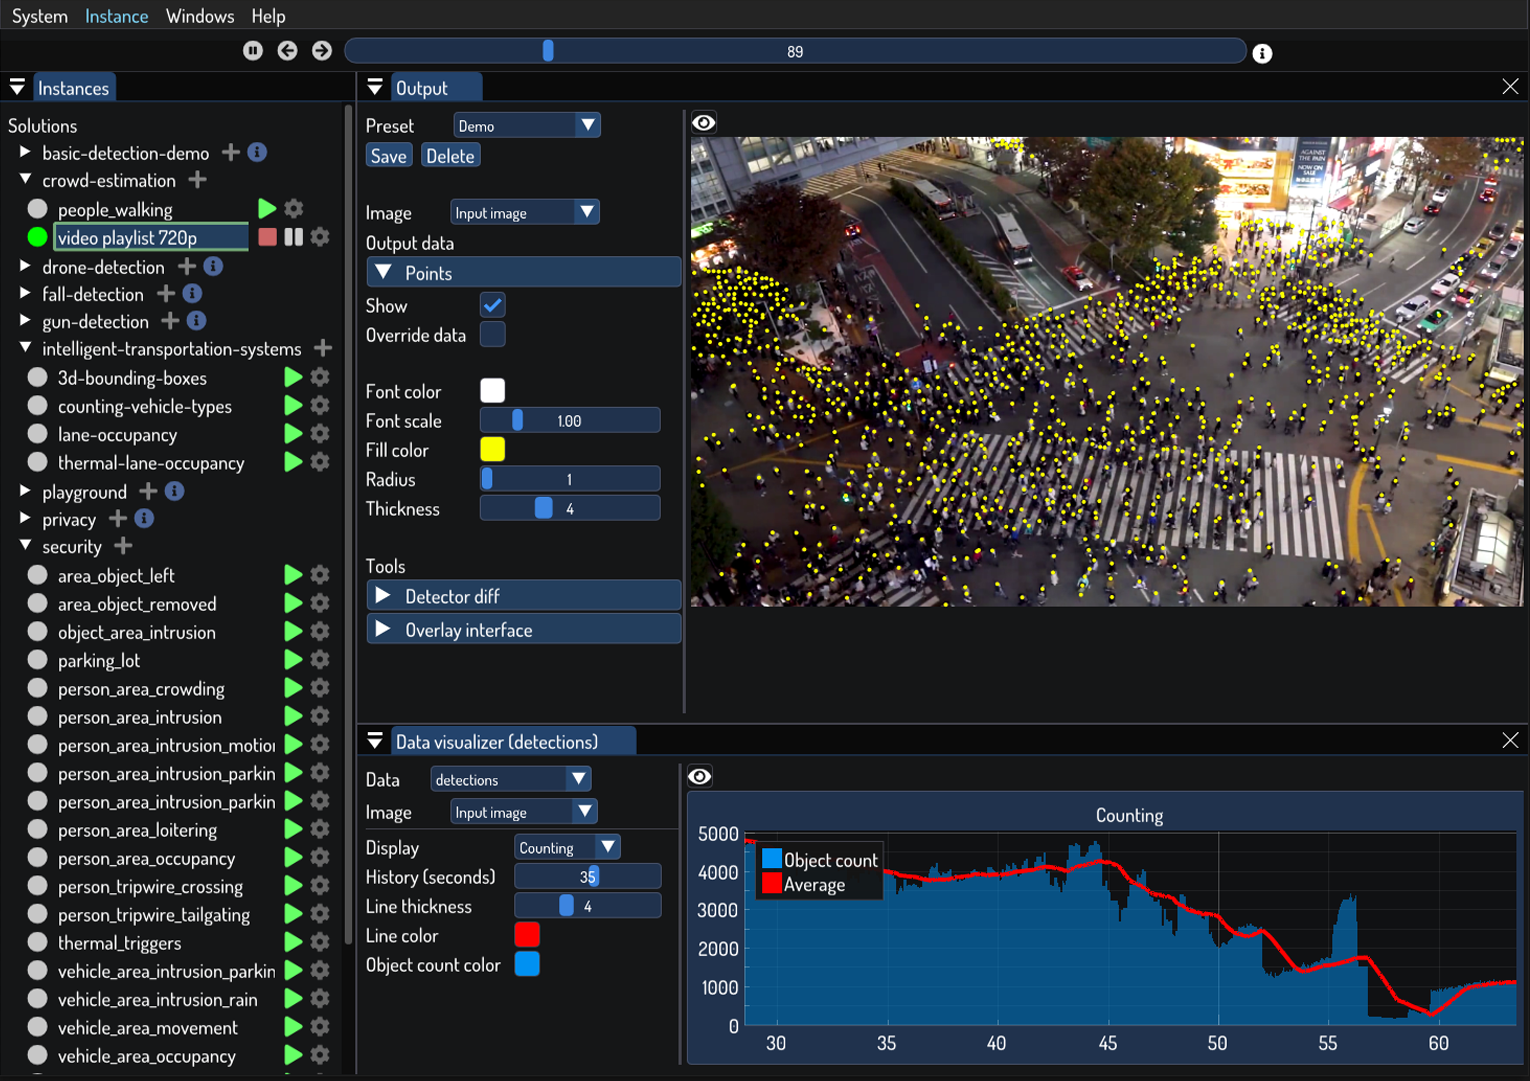
Task: Disable the Show checkbox for Points
Action: (492, 305)
